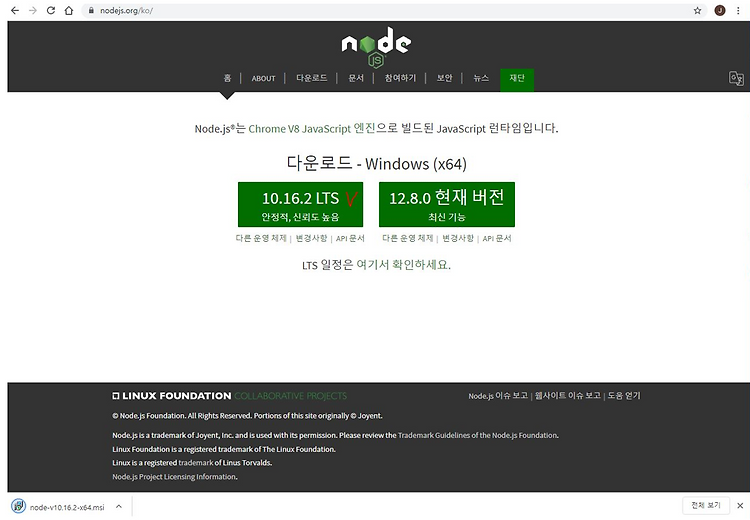Click the padlock site security icon
The width and height of the screenshot is (750, 520).
point(91,11)
